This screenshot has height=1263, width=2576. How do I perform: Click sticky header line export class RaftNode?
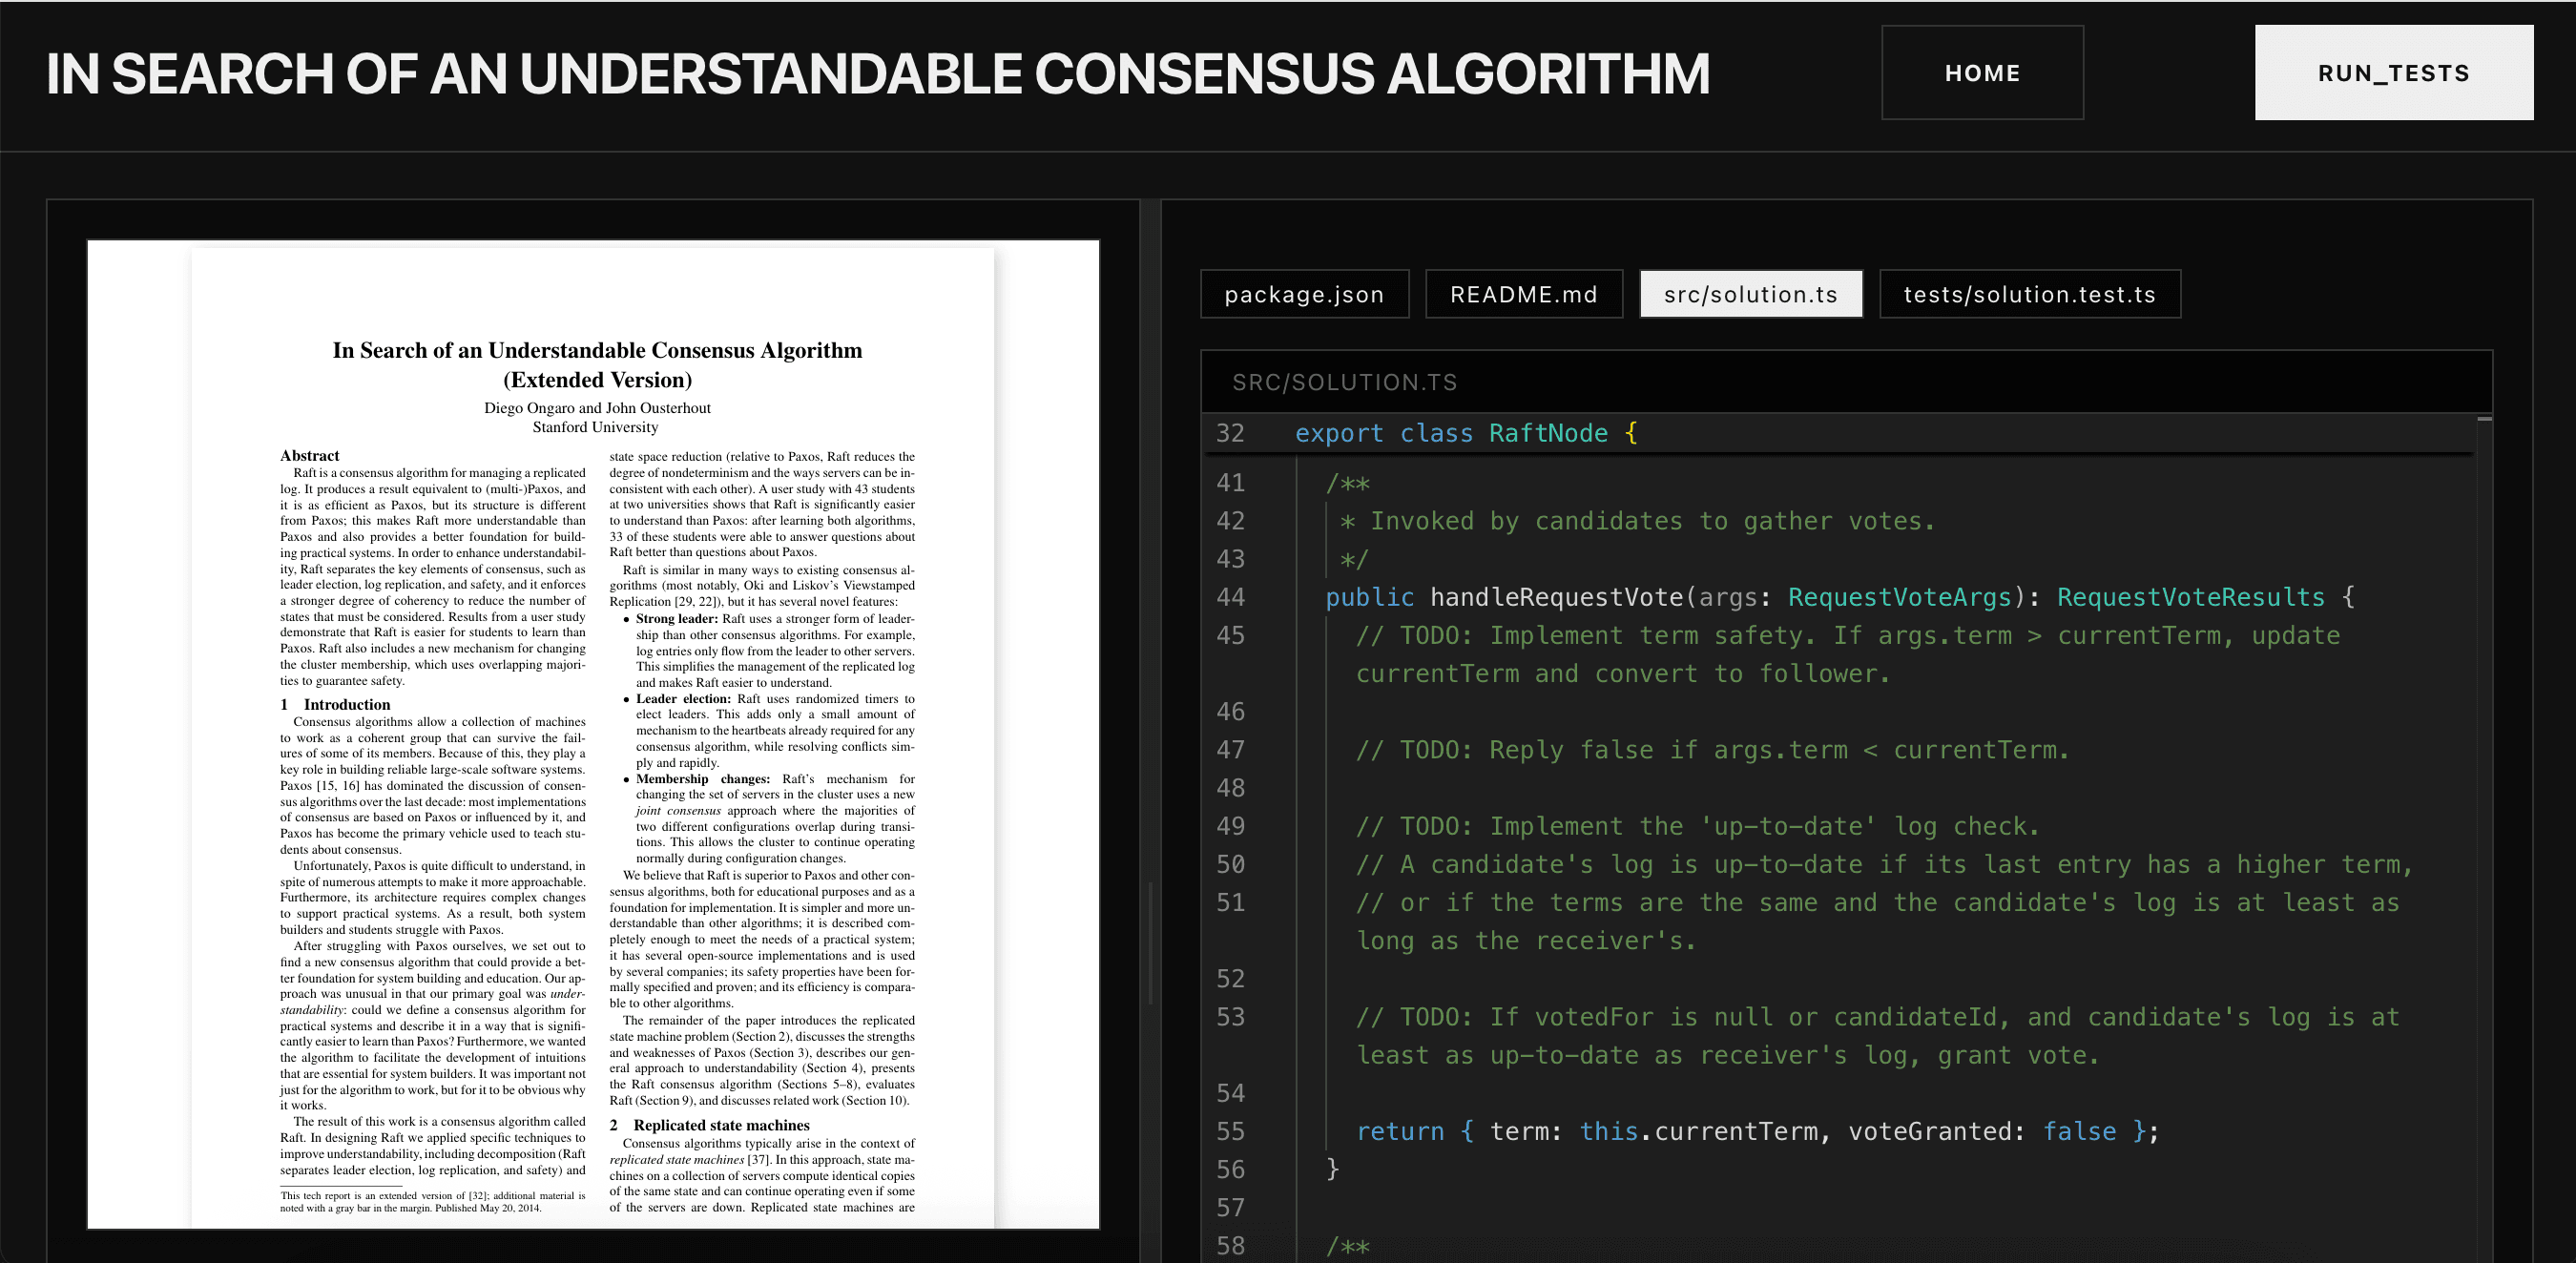[x=1465, y=433]
